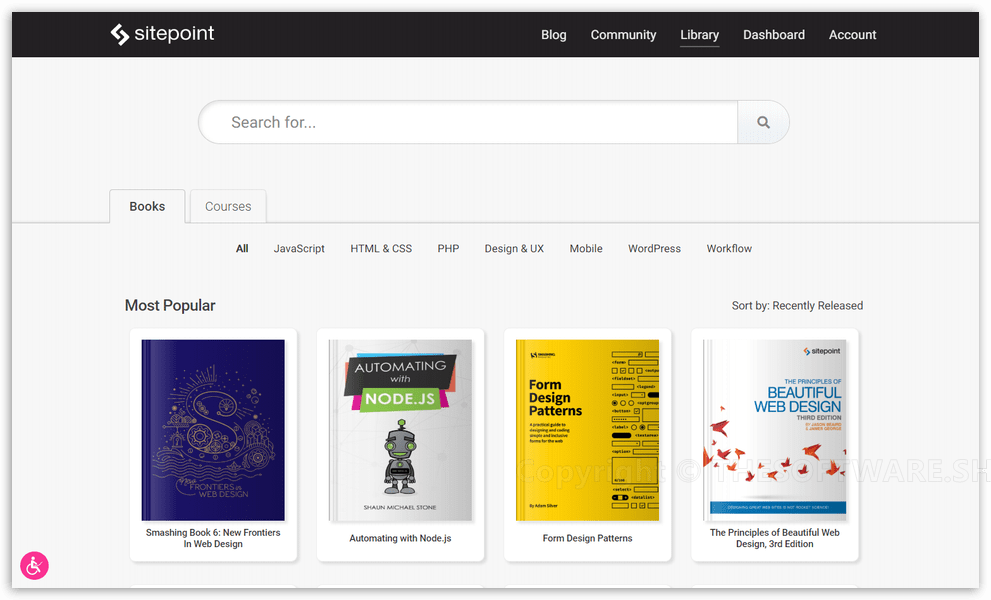Click the Most Popular heading
The image size is (991, 600).
coord(170,305)
